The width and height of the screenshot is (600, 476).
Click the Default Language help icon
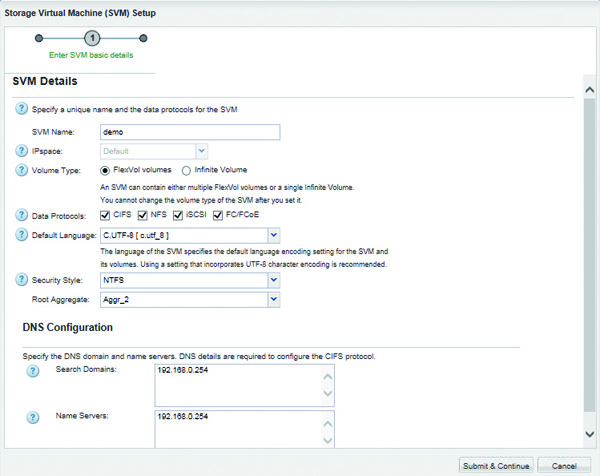point(21,235)
